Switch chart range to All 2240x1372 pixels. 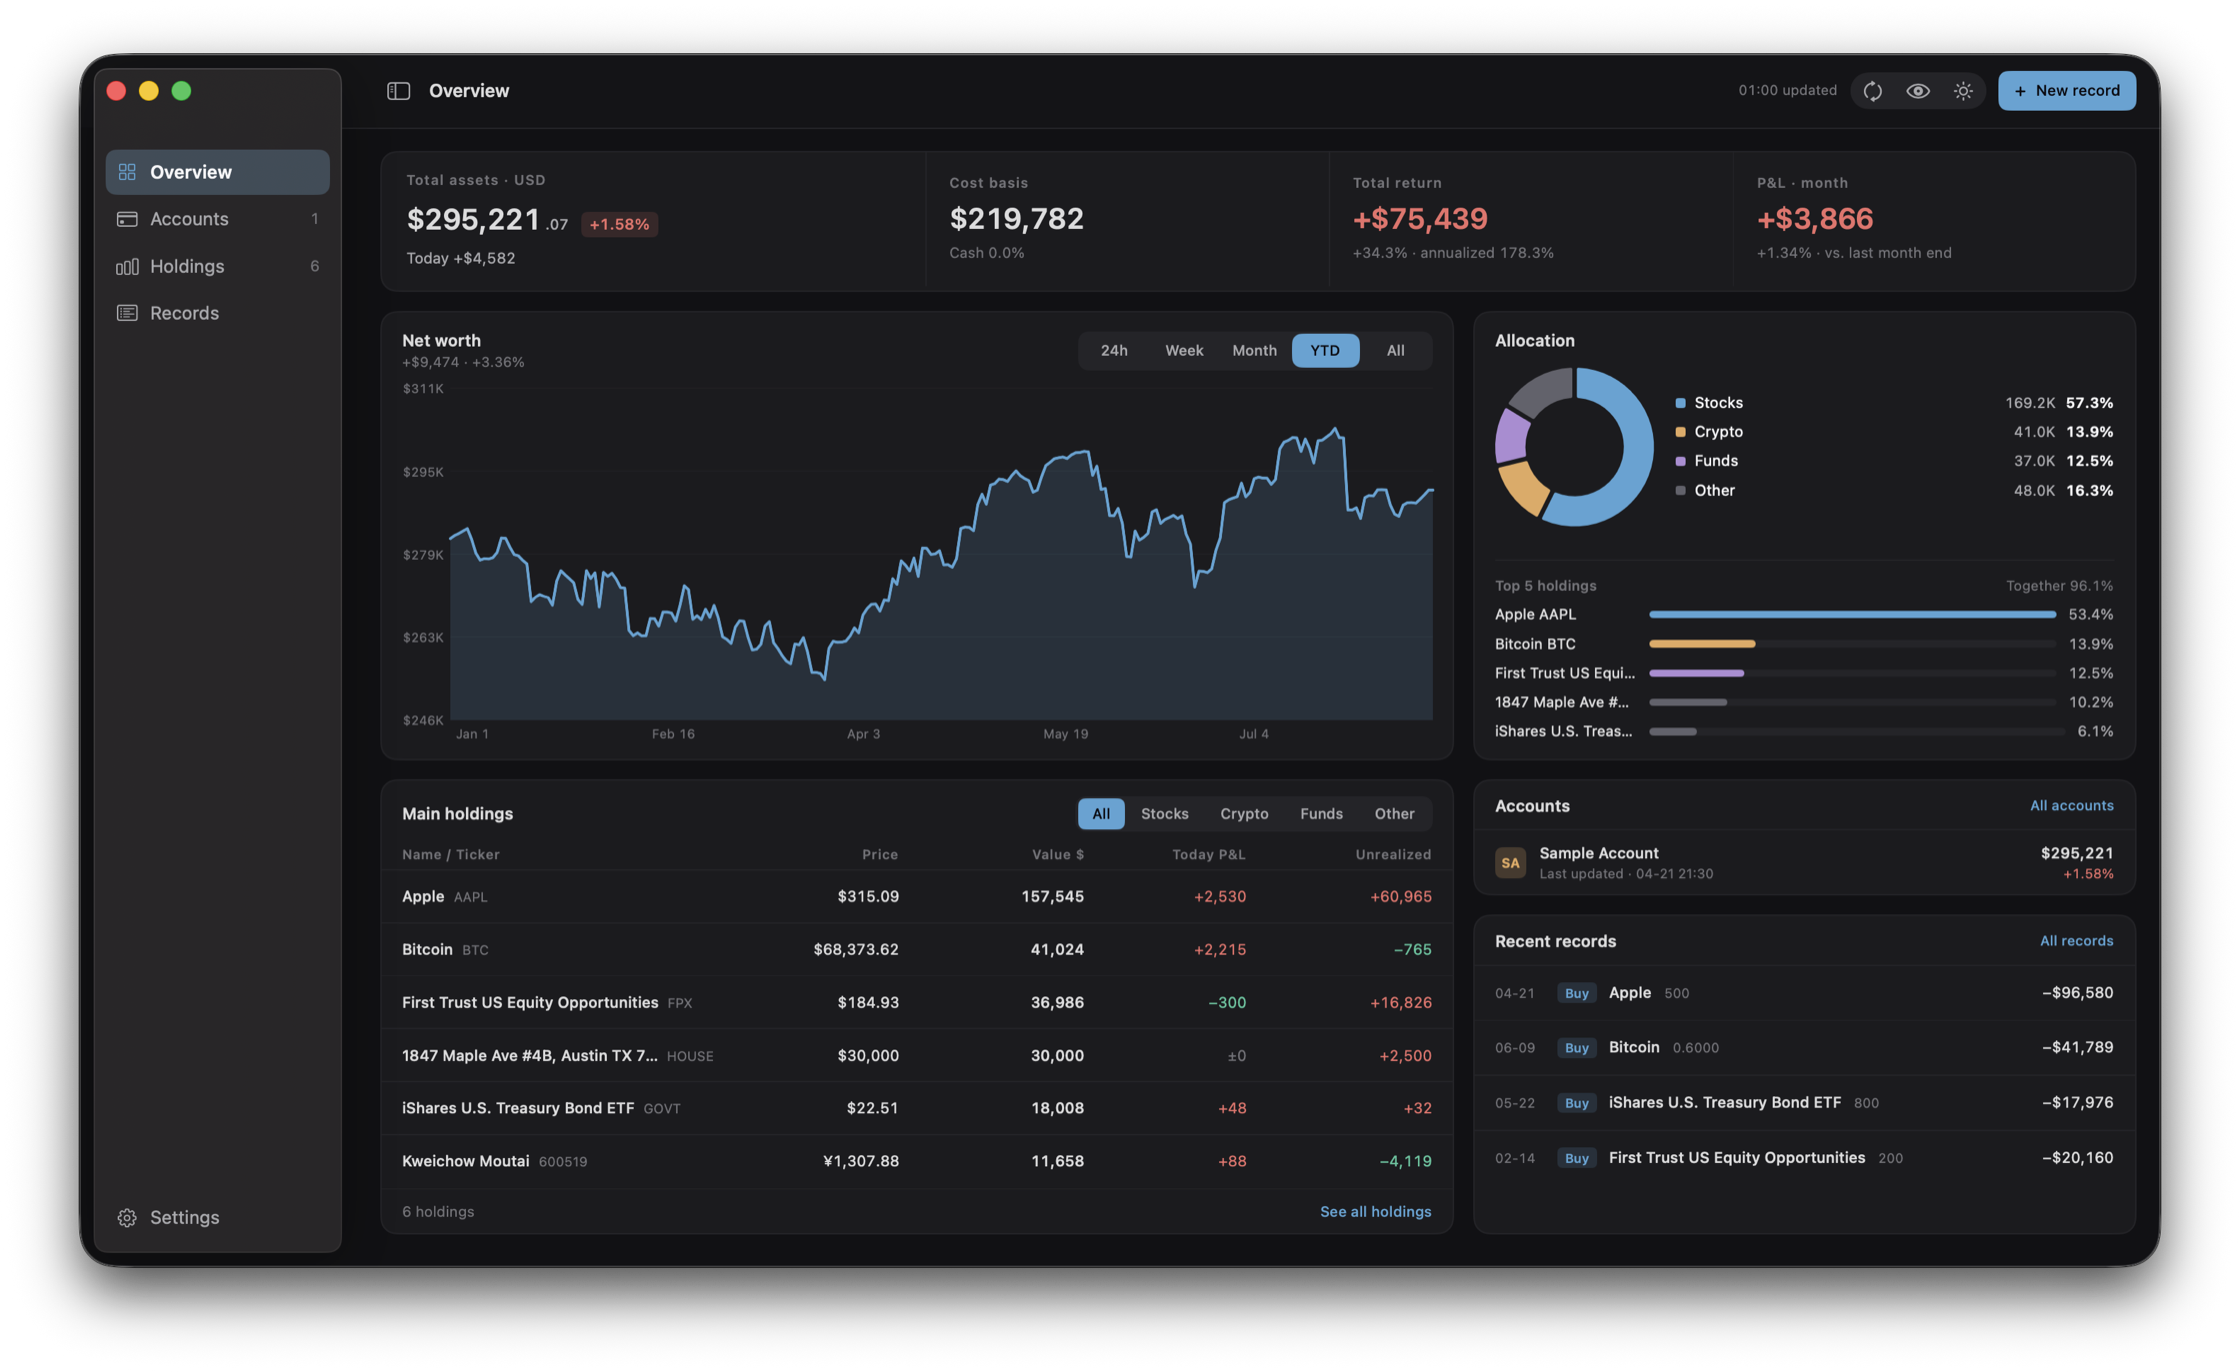coord(1395,351)
